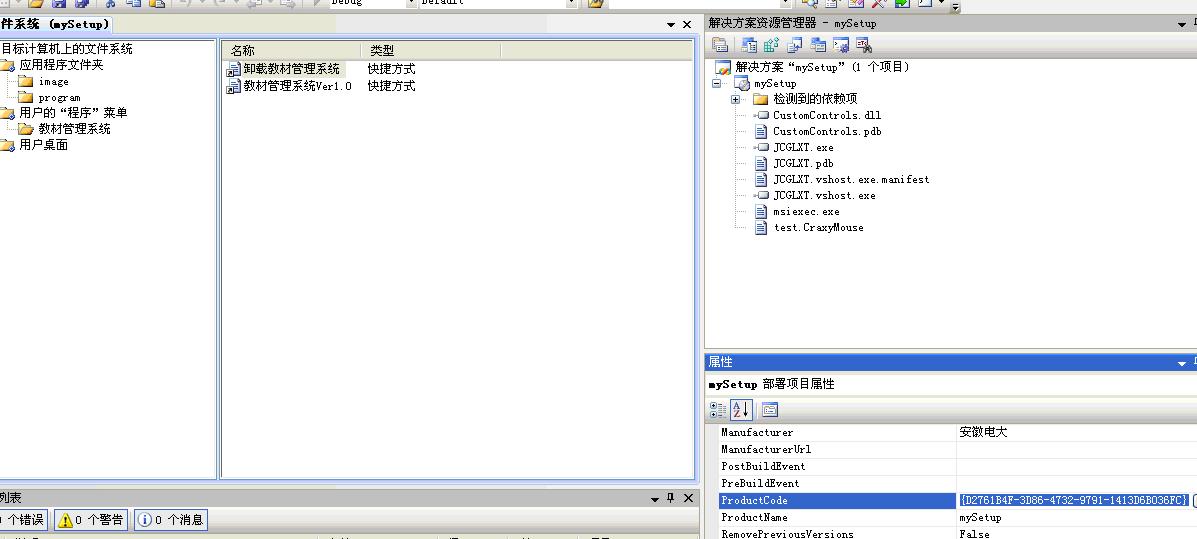
Task: Toggle the 0 个警告 warnings filter
Action: (90, 520)
